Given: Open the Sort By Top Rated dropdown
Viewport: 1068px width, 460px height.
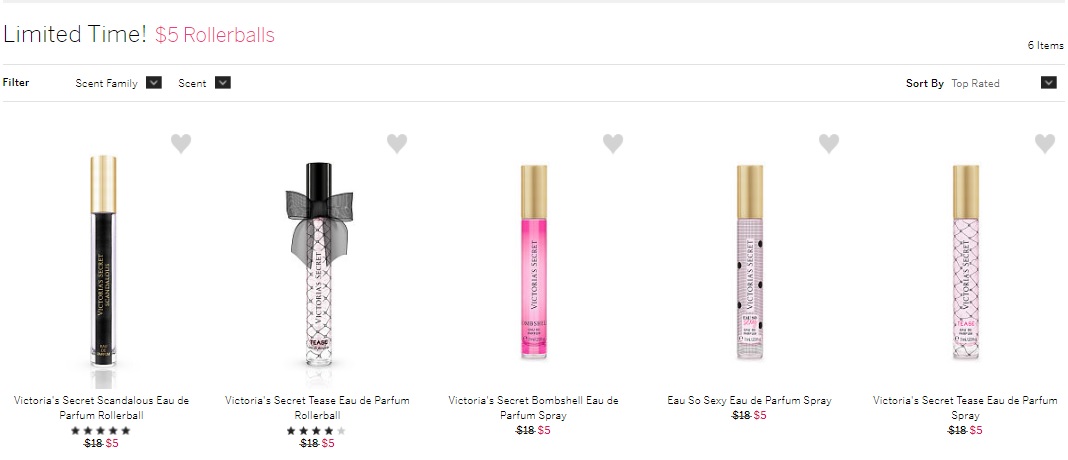Looking at the screenshot, I should [x=1048, y=83].
